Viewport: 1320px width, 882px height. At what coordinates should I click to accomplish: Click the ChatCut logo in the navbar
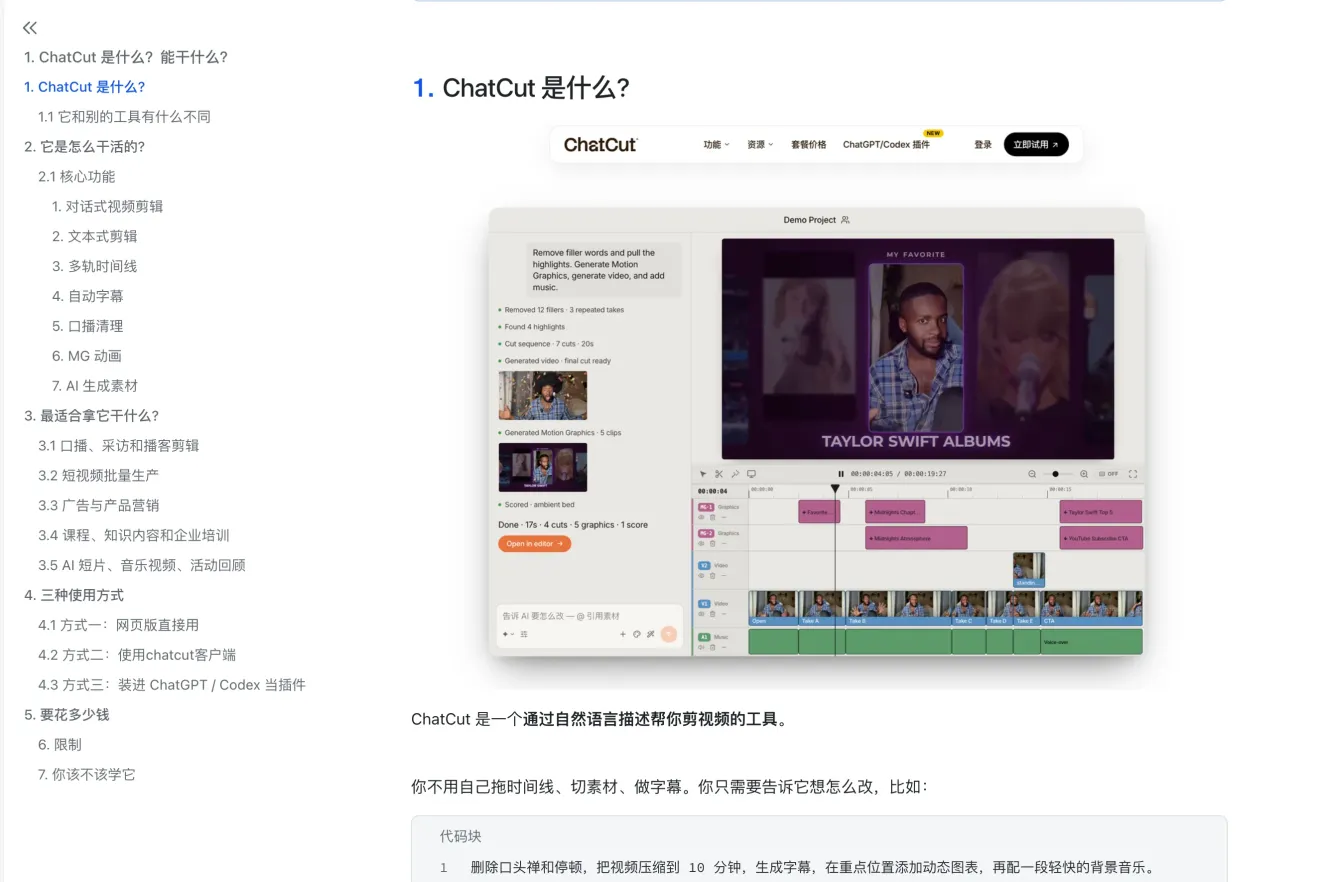tap(600, 145)
